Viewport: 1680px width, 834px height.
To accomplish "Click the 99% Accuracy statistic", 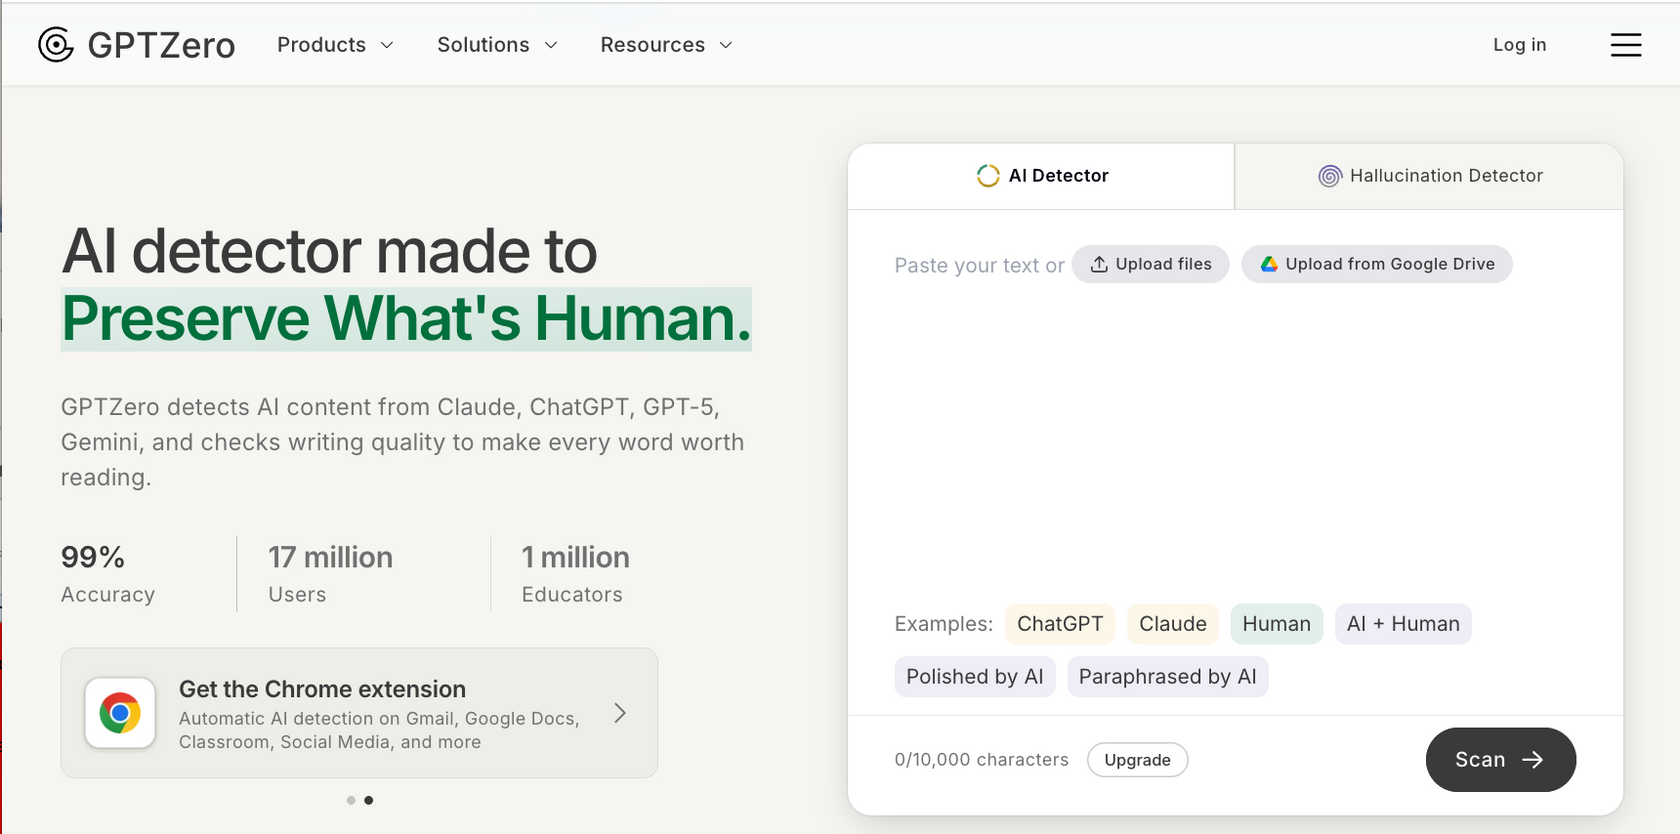I will pos(108,574).
